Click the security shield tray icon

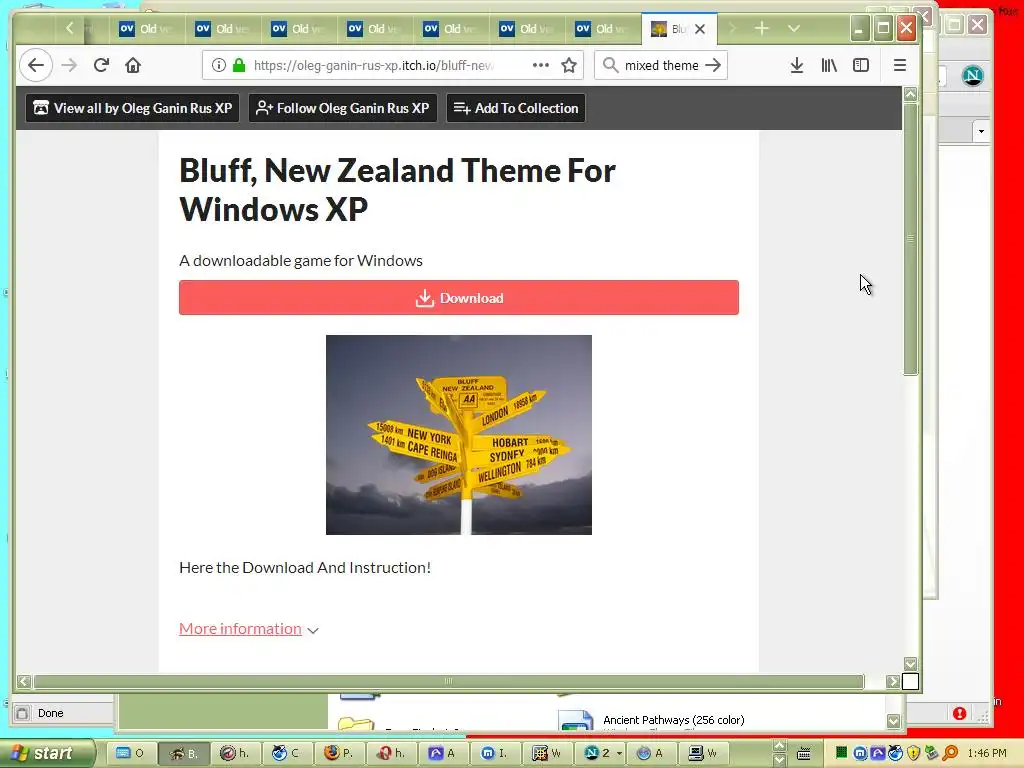[914, 754]
